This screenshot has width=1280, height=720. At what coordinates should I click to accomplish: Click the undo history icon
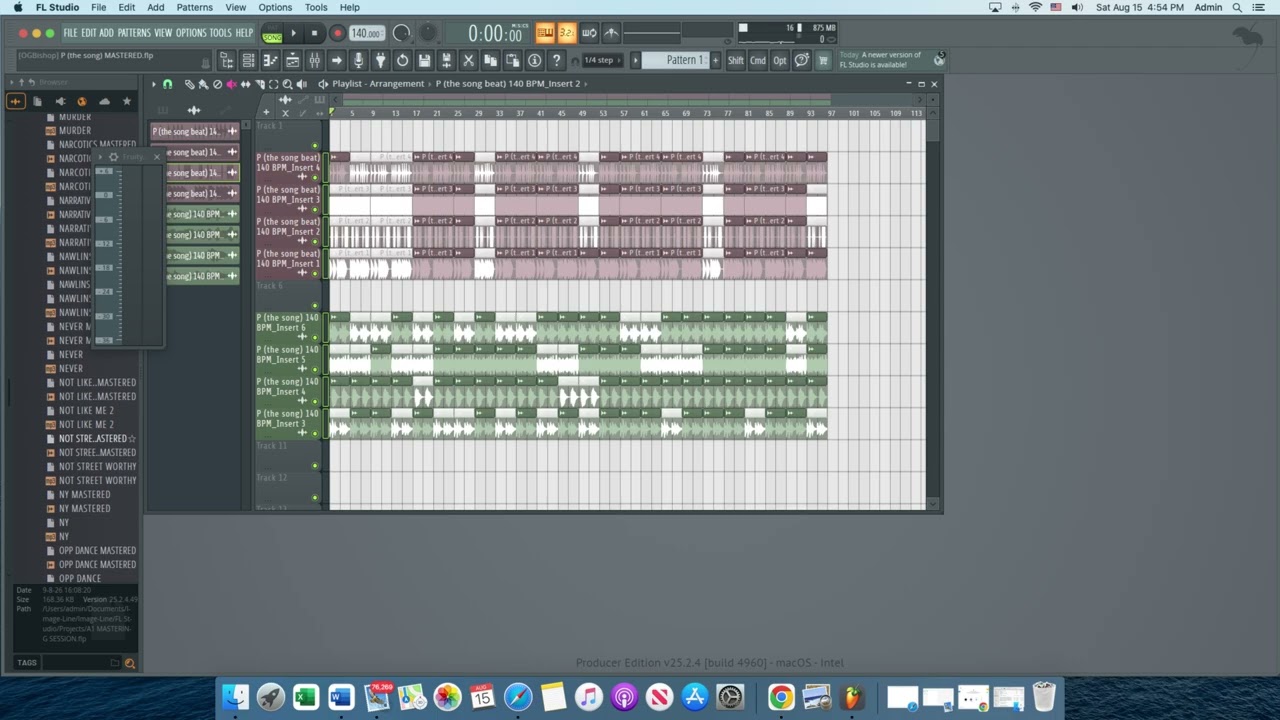click(x=403, y=61)
